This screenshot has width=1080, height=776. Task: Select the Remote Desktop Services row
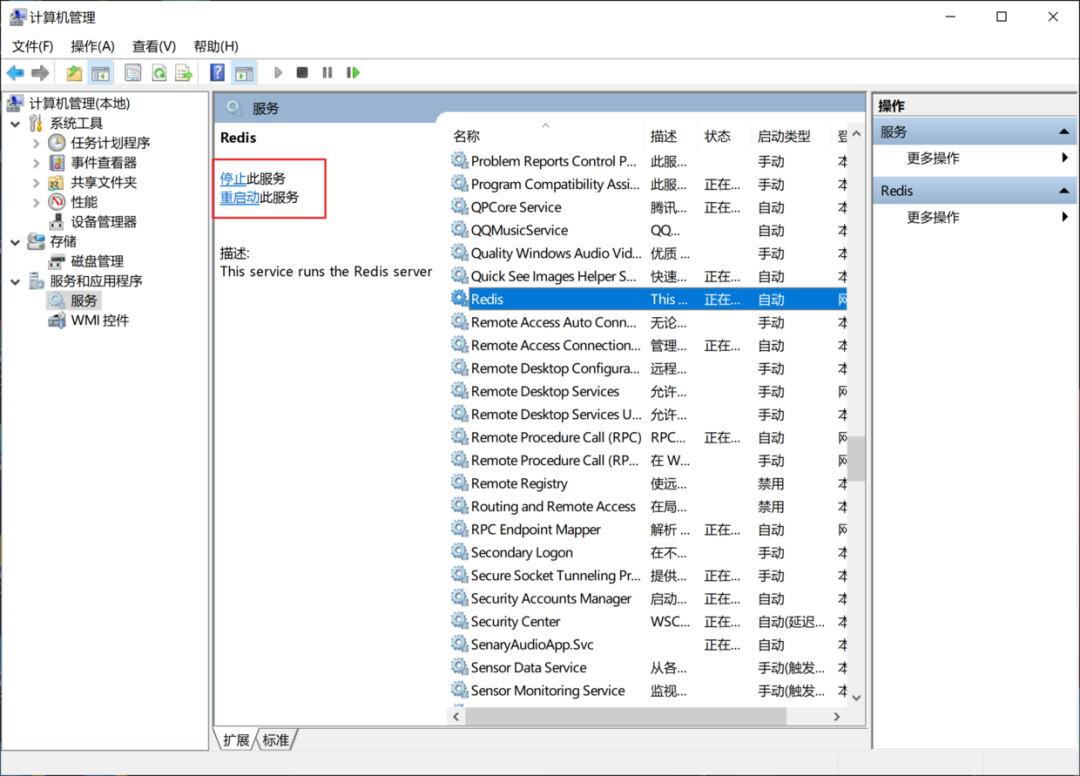pyautogui.click(x=648, y=391)
